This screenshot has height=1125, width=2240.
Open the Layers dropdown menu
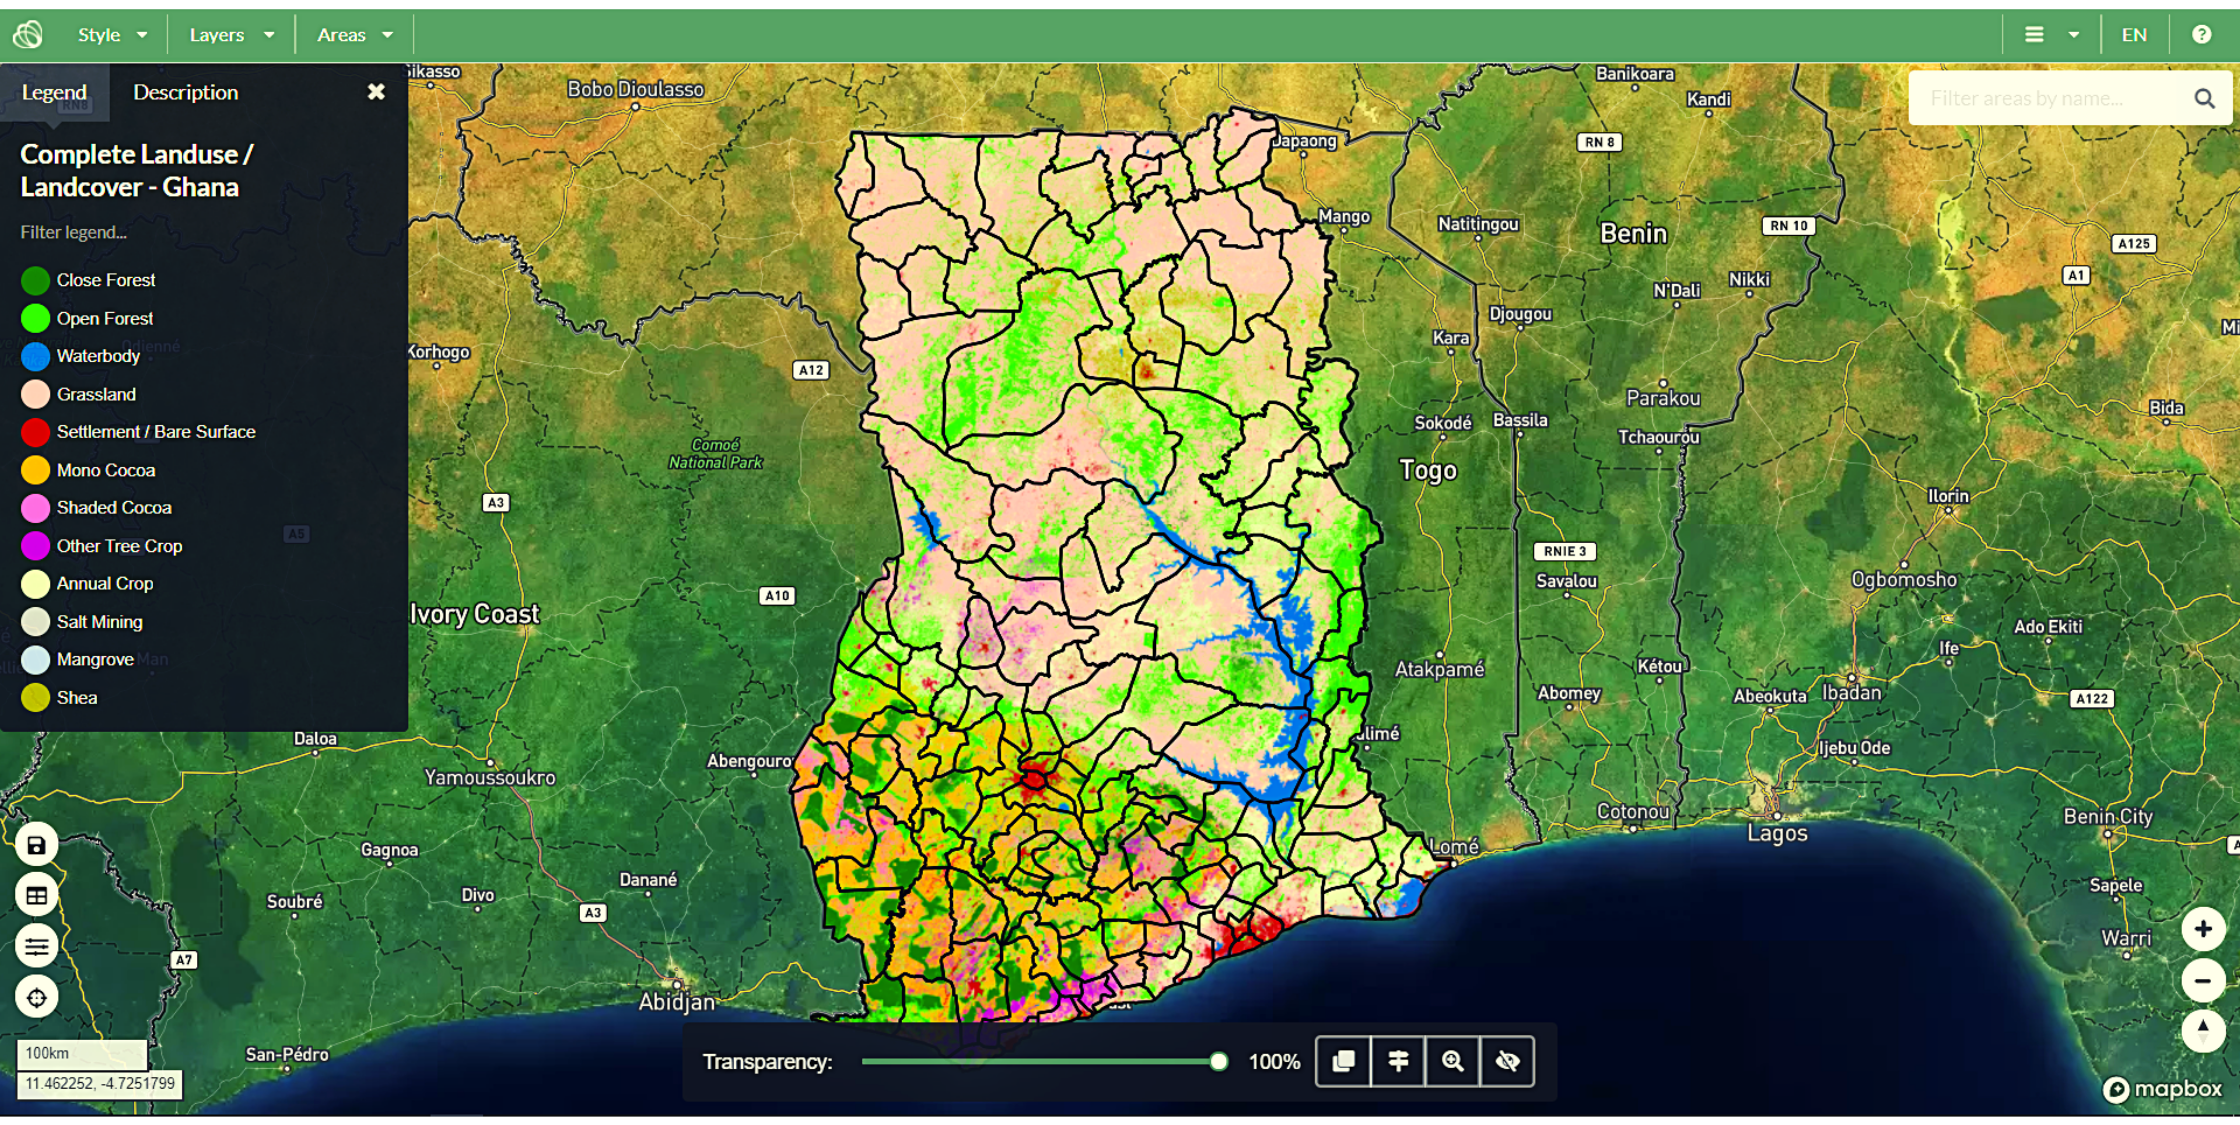pos(228,34)
